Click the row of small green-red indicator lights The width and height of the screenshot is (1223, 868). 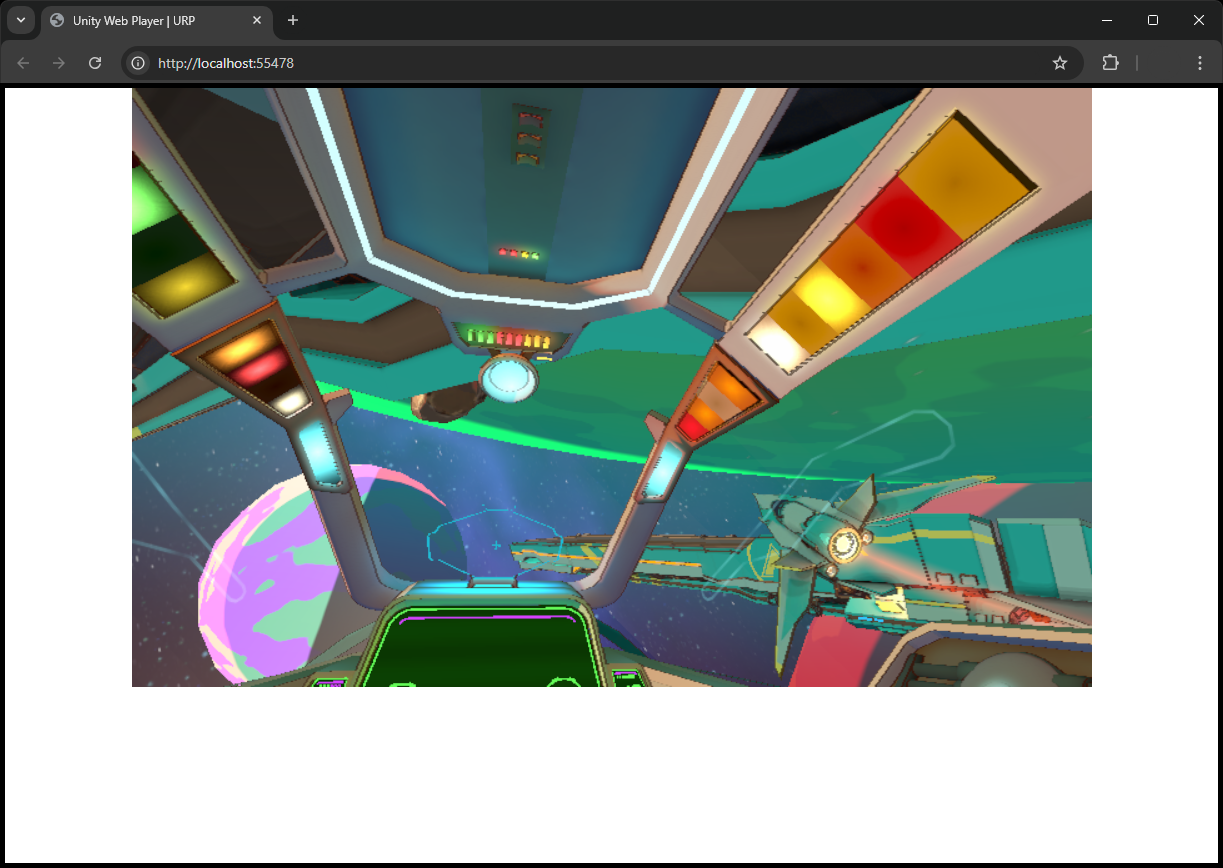[x=507, y=338]
